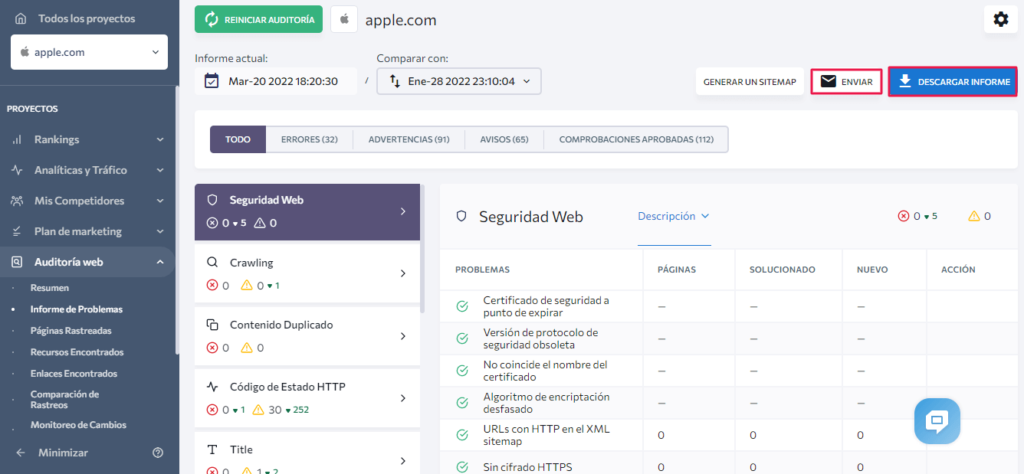Collapse the Auditoría web section chevron
This screenshot has width=1024, height=474.
(160, 262)
